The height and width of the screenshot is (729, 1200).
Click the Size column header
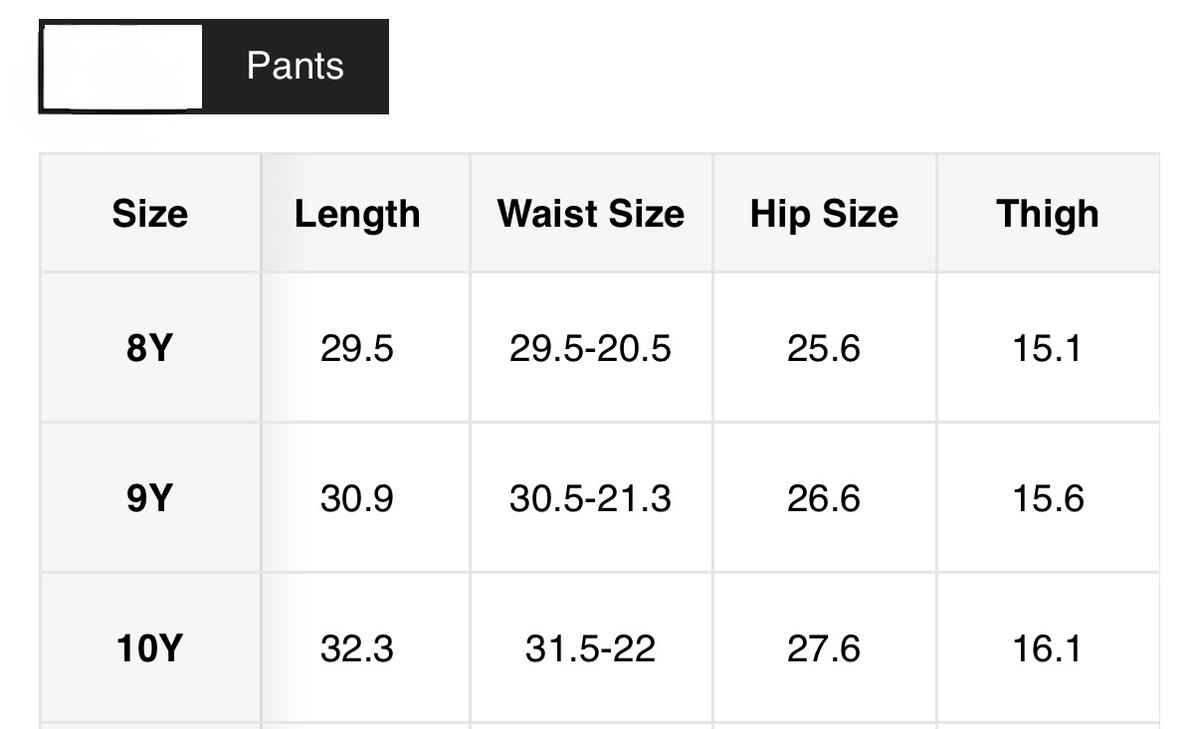coord(150,214)
